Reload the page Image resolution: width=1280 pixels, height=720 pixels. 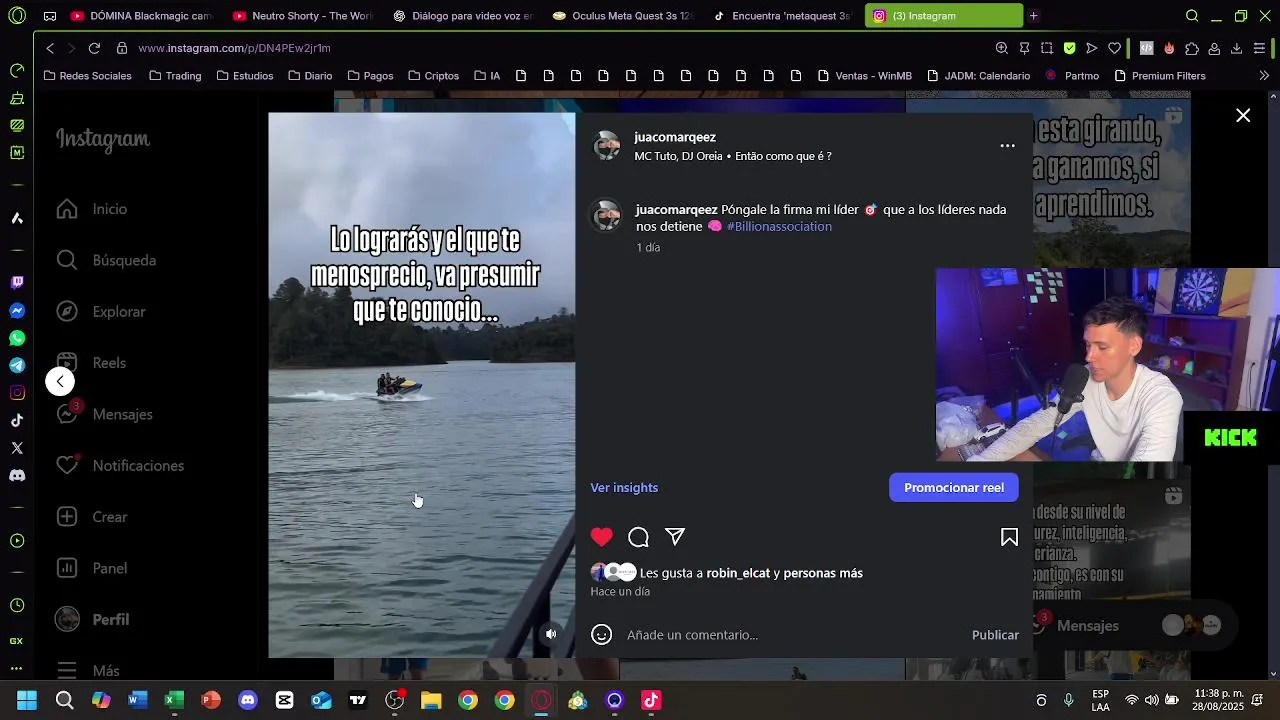coord(94,48)
